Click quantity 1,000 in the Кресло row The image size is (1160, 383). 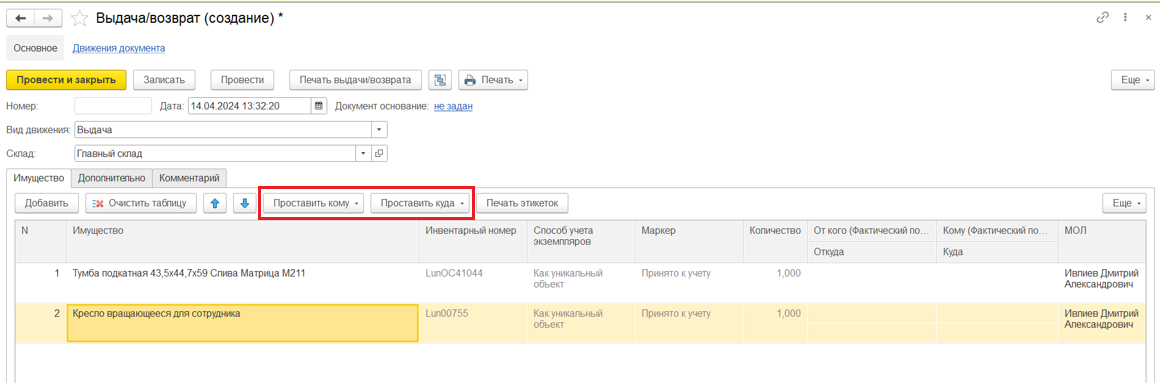pos(788,313)
